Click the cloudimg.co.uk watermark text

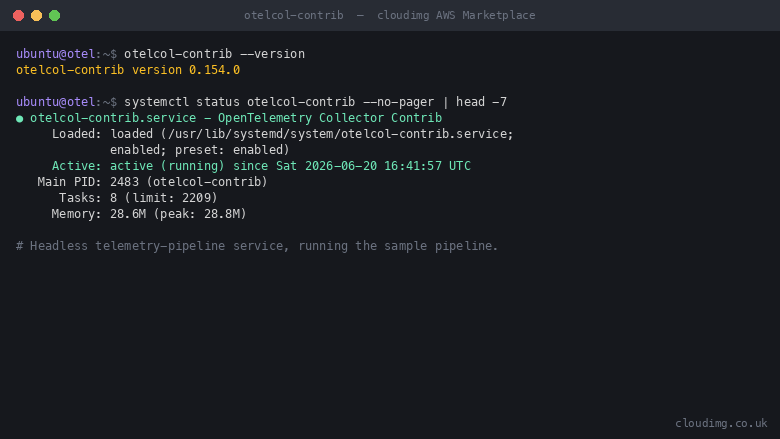(x=721, y=423)
